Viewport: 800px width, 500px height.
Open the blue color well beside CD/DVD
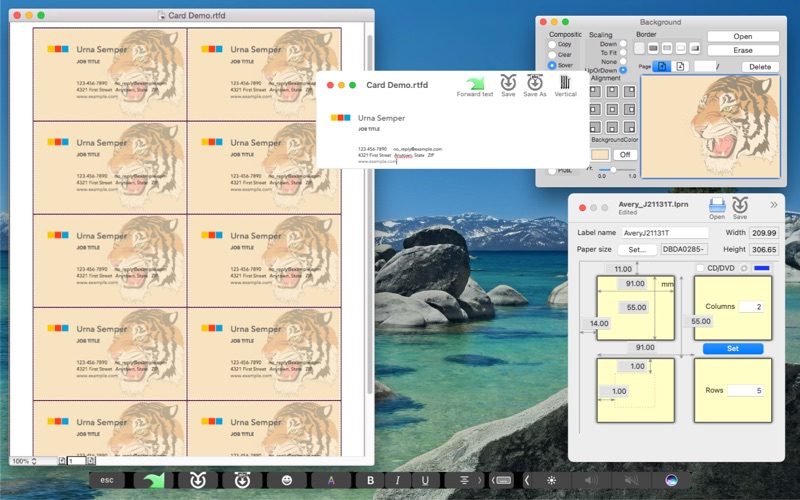762,268
